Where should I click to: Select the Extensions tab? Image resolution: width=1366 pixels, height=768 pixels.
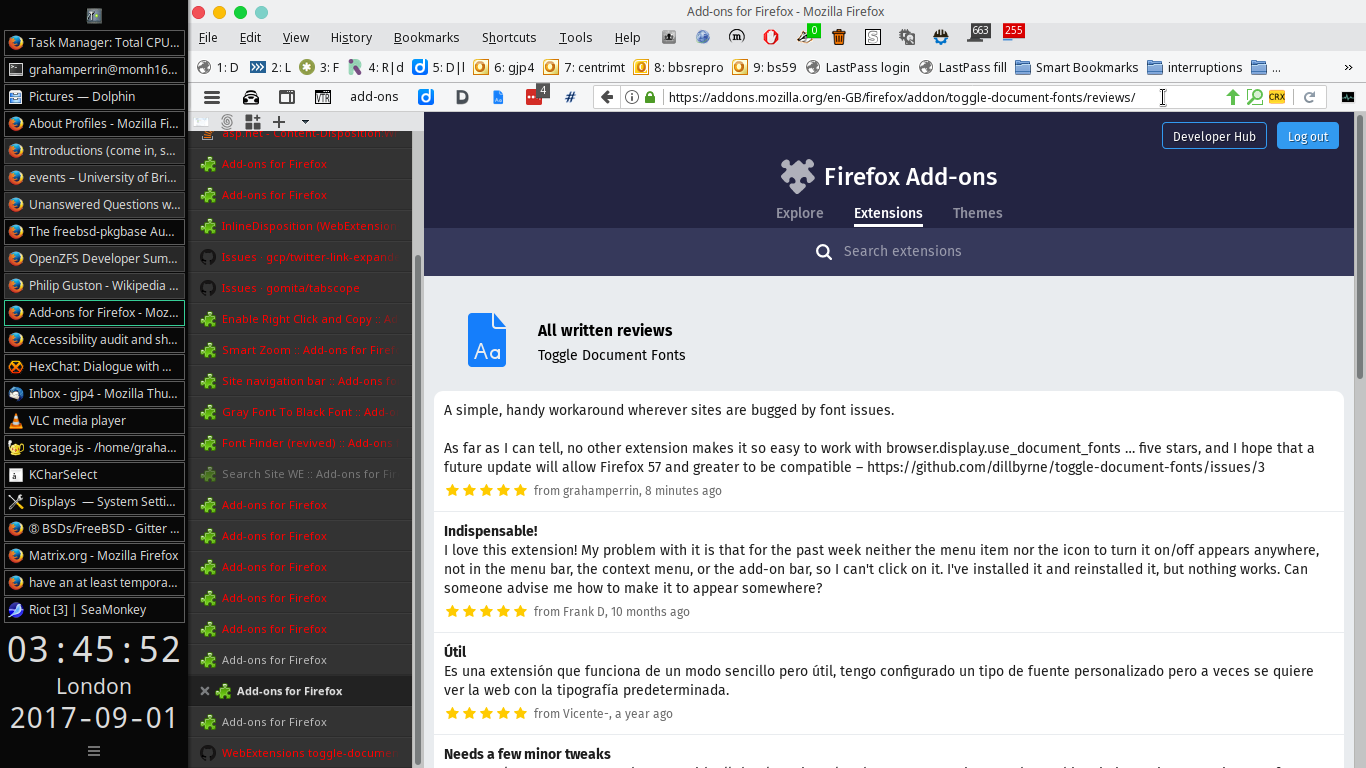coord(888,213)
